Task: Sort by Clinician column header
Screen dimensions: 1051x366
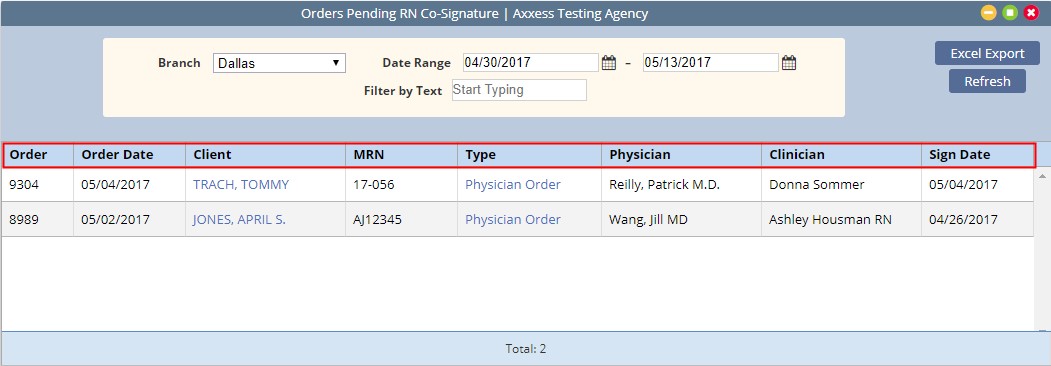Action: tap(797, 155)
